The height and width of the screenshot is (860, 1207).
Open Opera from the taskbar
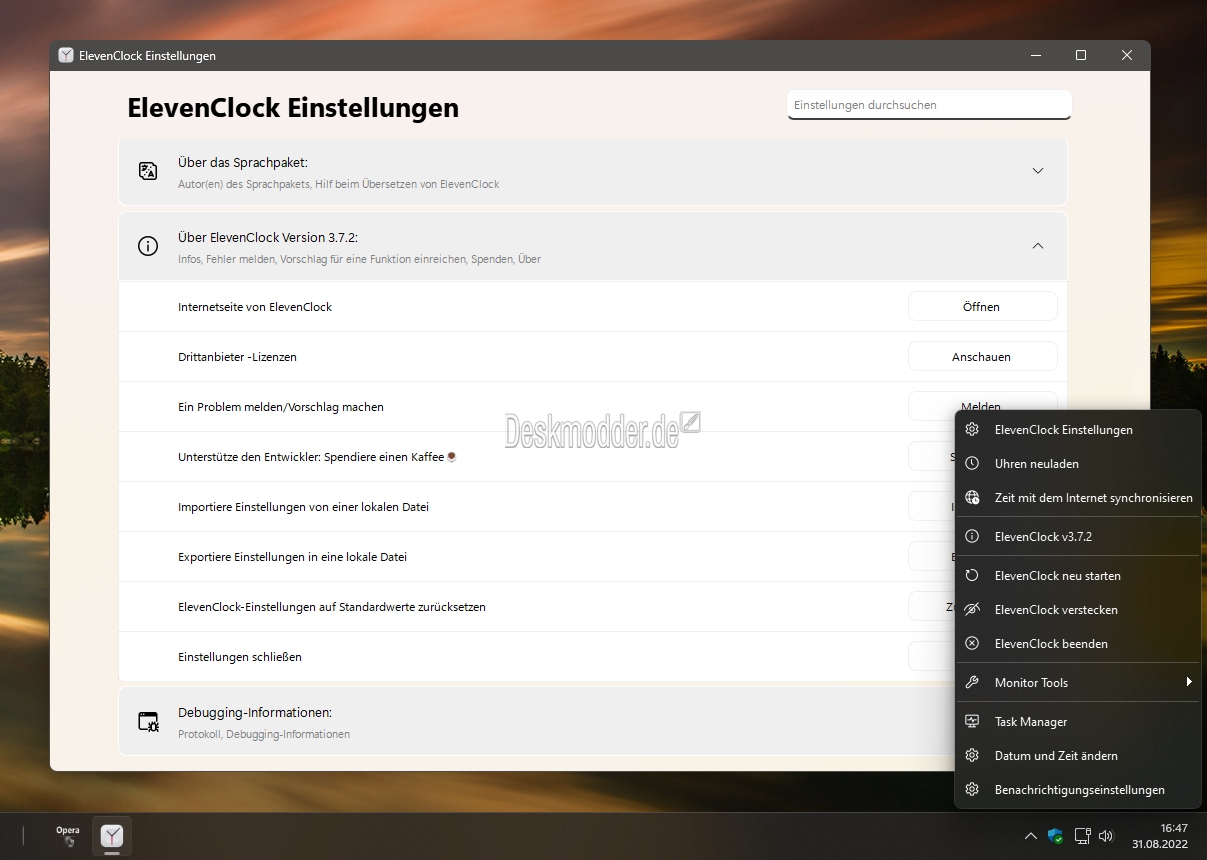[68, 836]
